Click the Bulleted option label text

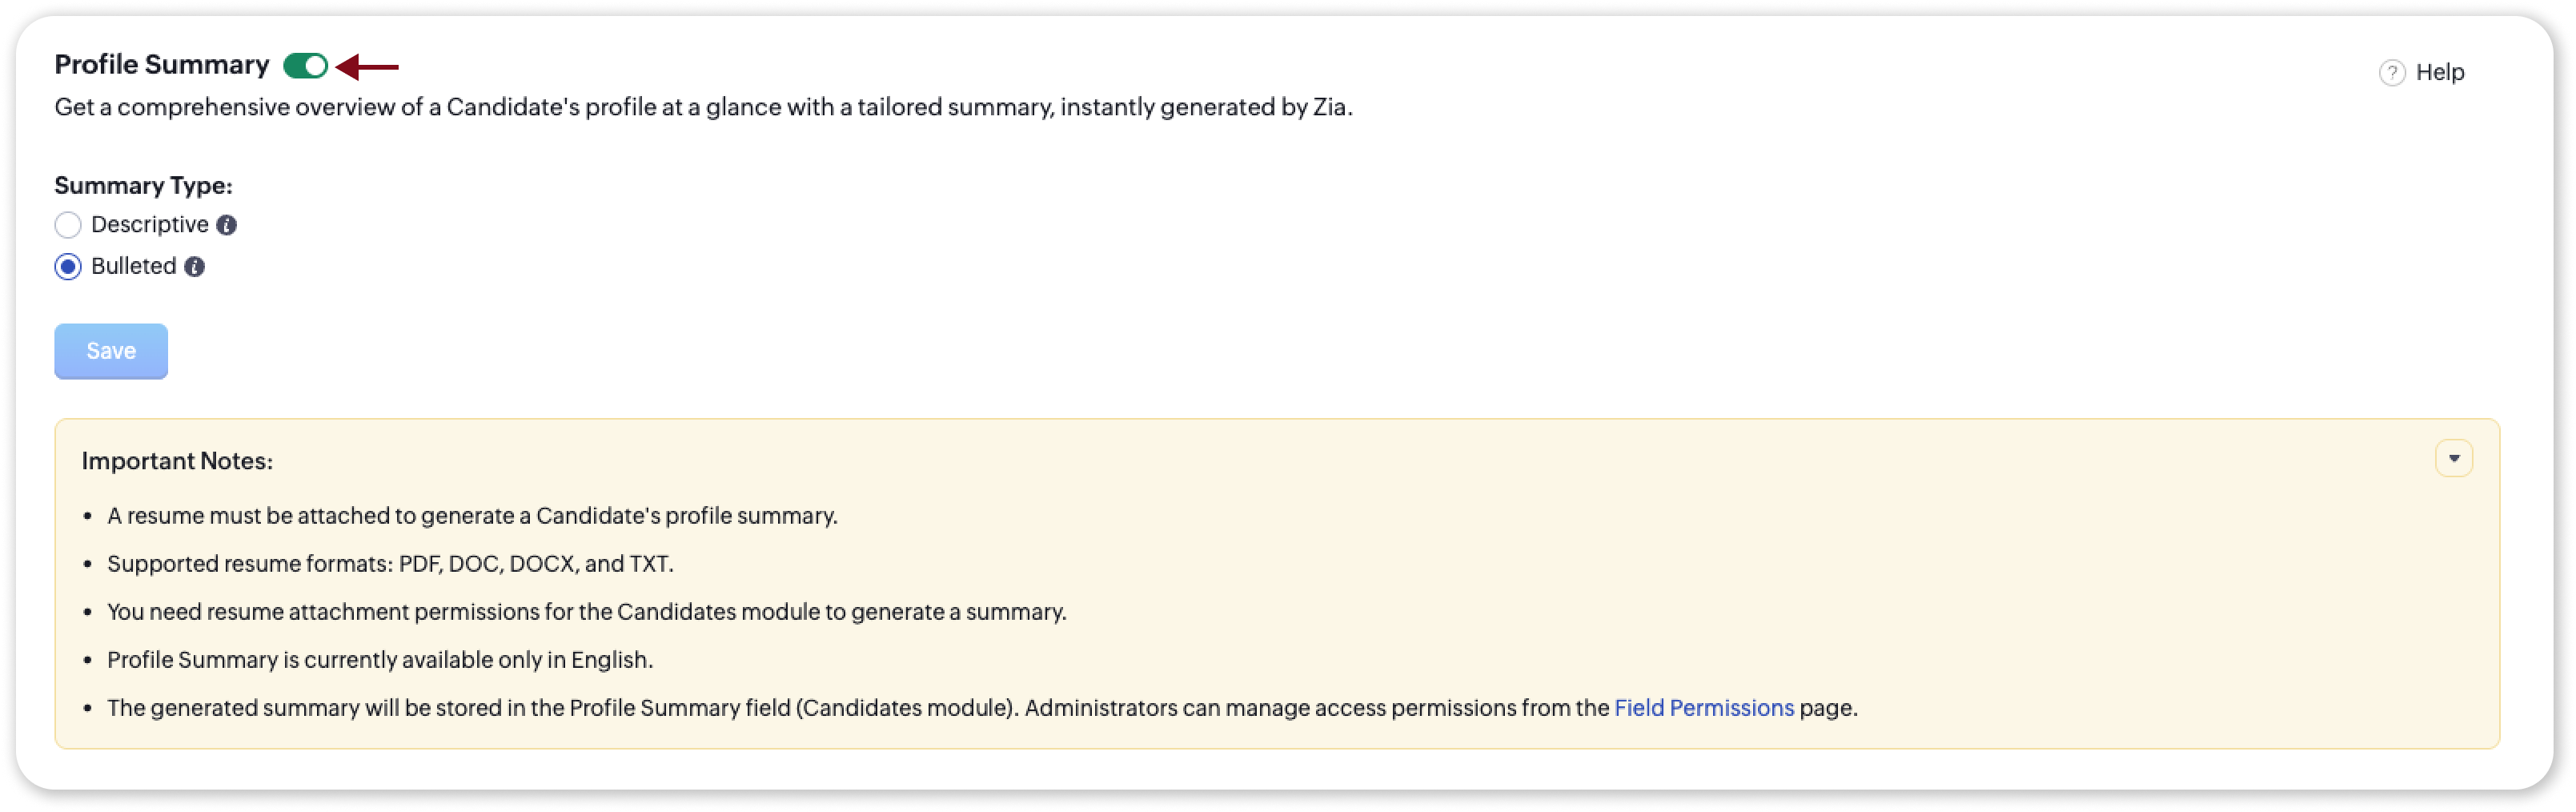pyautogui.click(x=134, y=267)
